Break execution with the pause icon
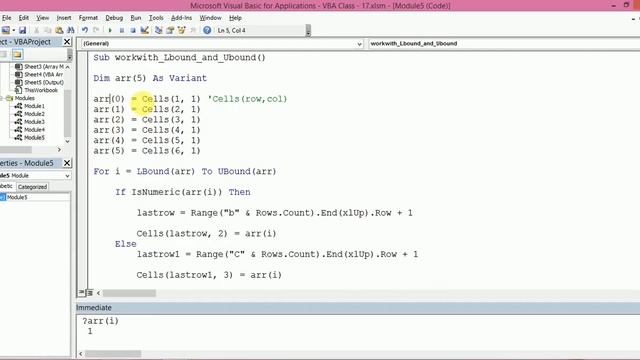640x360 pixels. pos(122,30)
